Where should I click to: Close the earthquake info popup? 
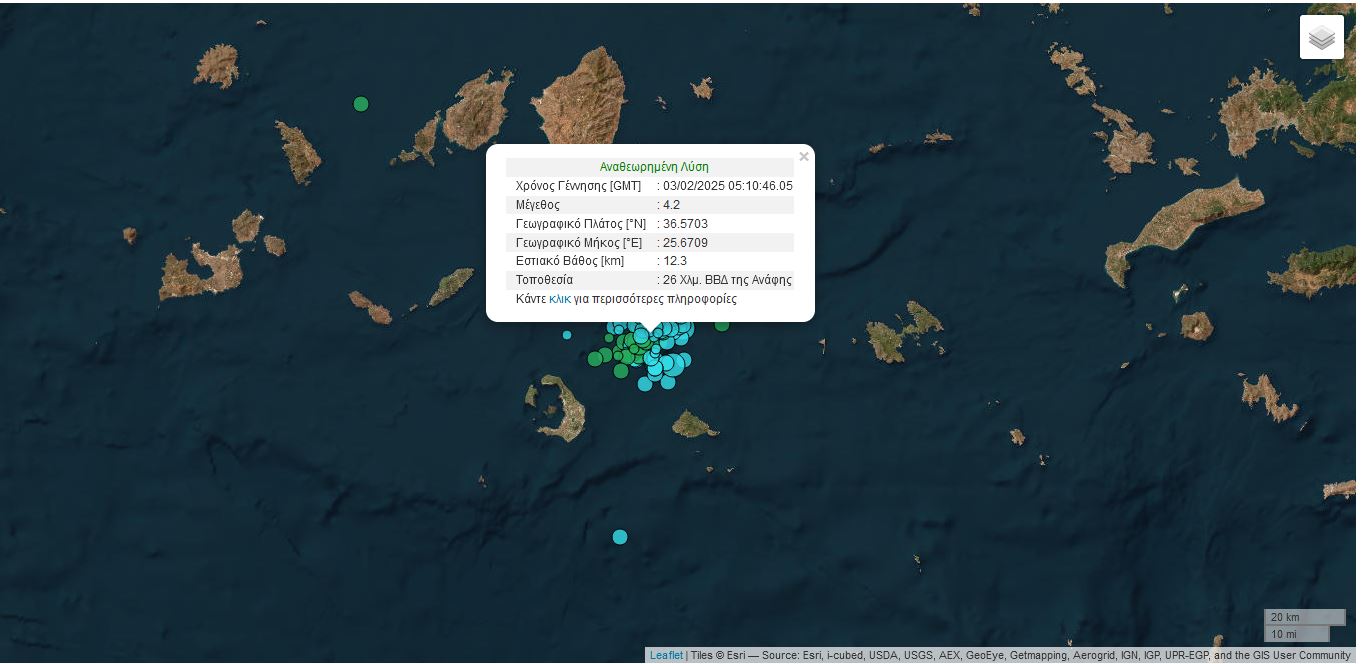click(x=803, y=157)
